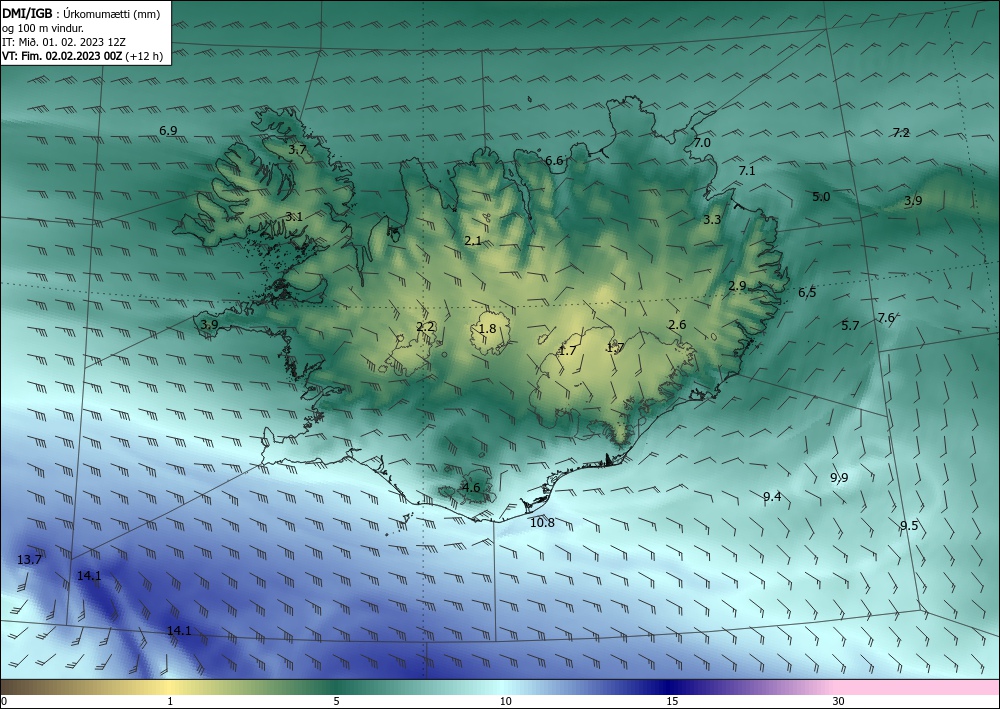Select the legend tick label '15'
Image resolution: width=1000 pixels, height=709 pixels.
(672, 702)
